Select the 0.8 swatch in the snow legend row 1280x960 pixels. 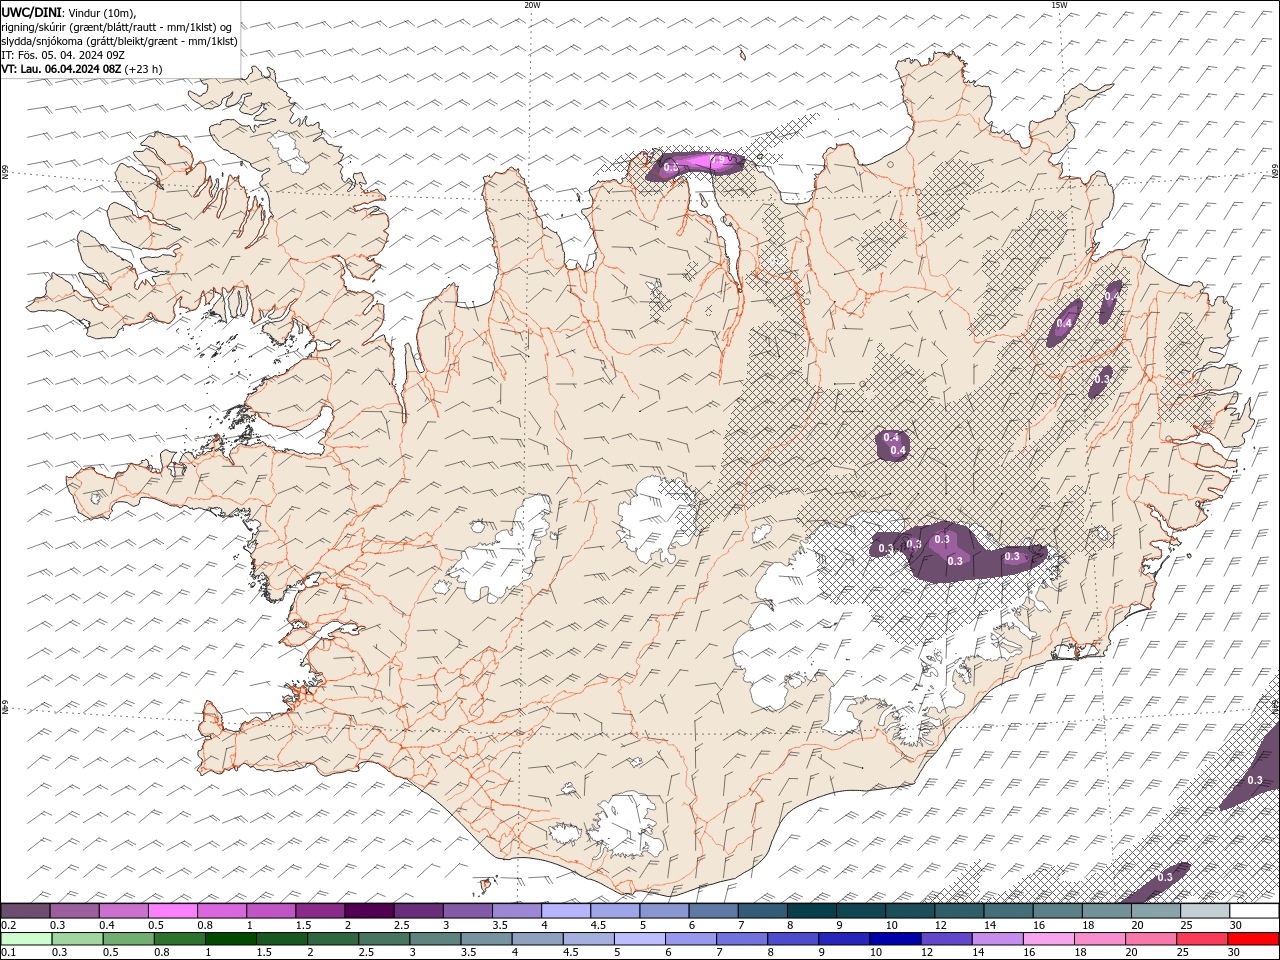point(222,911)
